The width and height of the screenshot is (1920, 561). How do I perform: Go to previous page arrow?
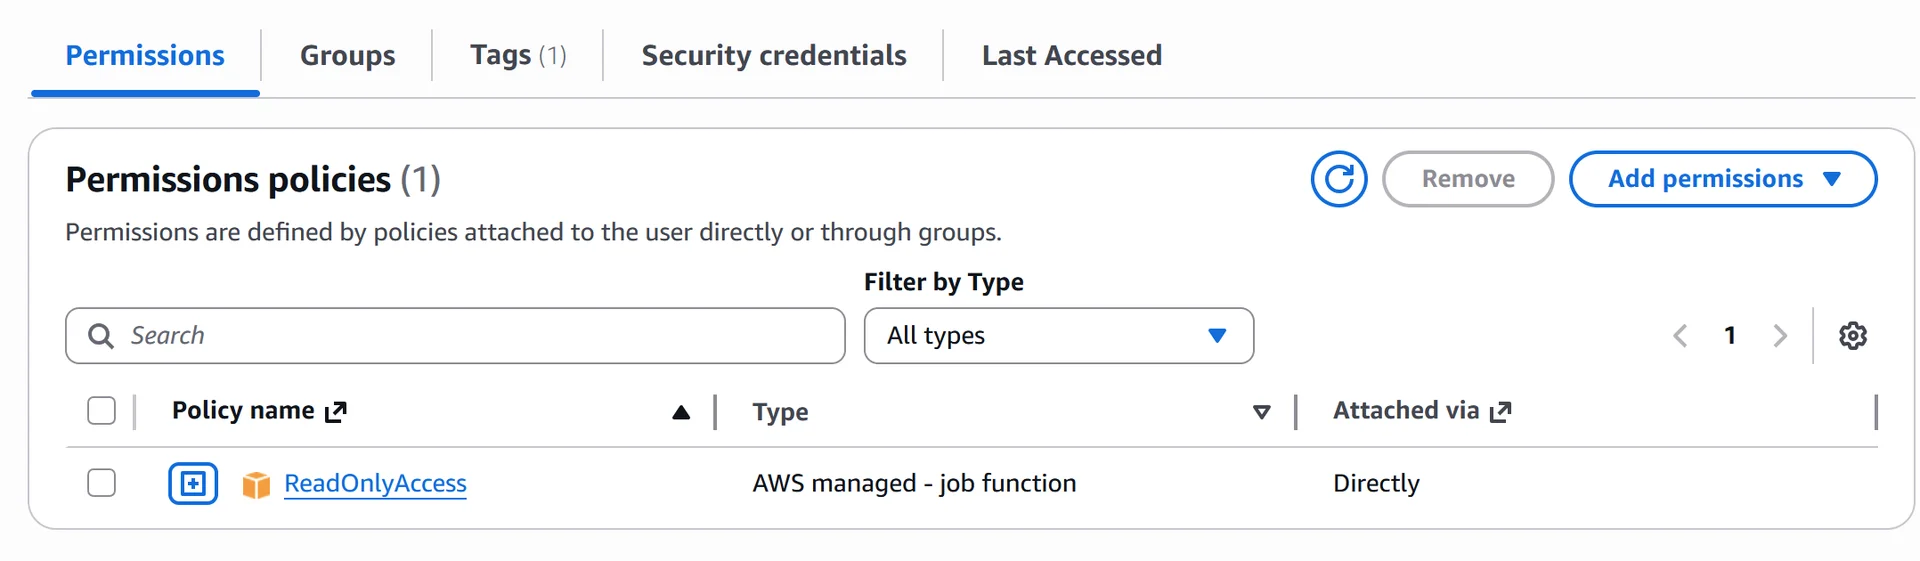tap(1680, 336)
